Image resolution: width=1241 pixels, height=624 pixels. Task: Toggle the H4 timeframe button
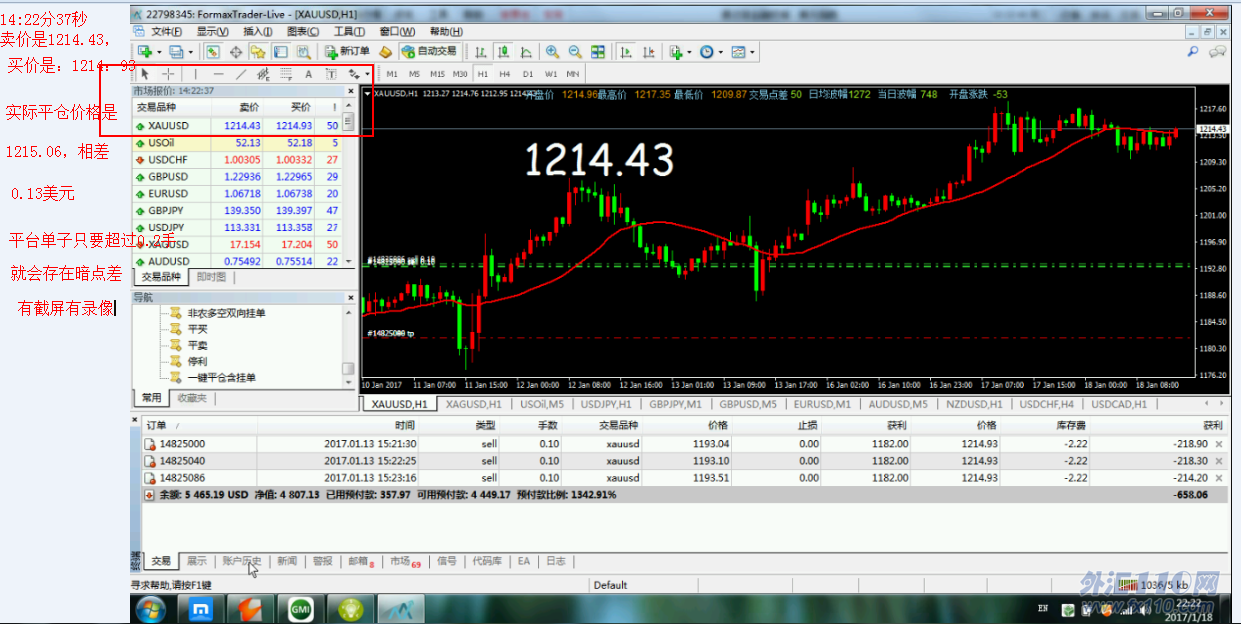[x=504, y=74]
